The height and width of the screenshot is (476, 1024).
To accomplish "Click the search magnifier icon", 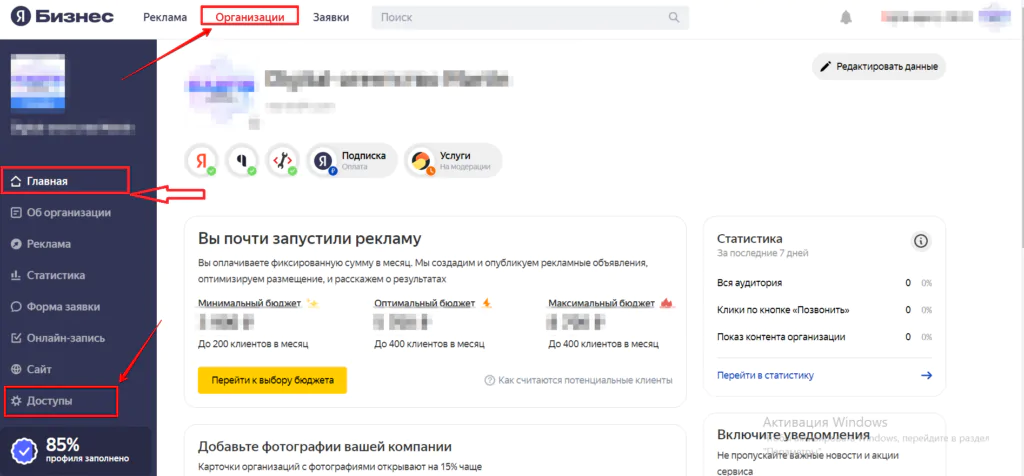I will (x=675, y=18).
